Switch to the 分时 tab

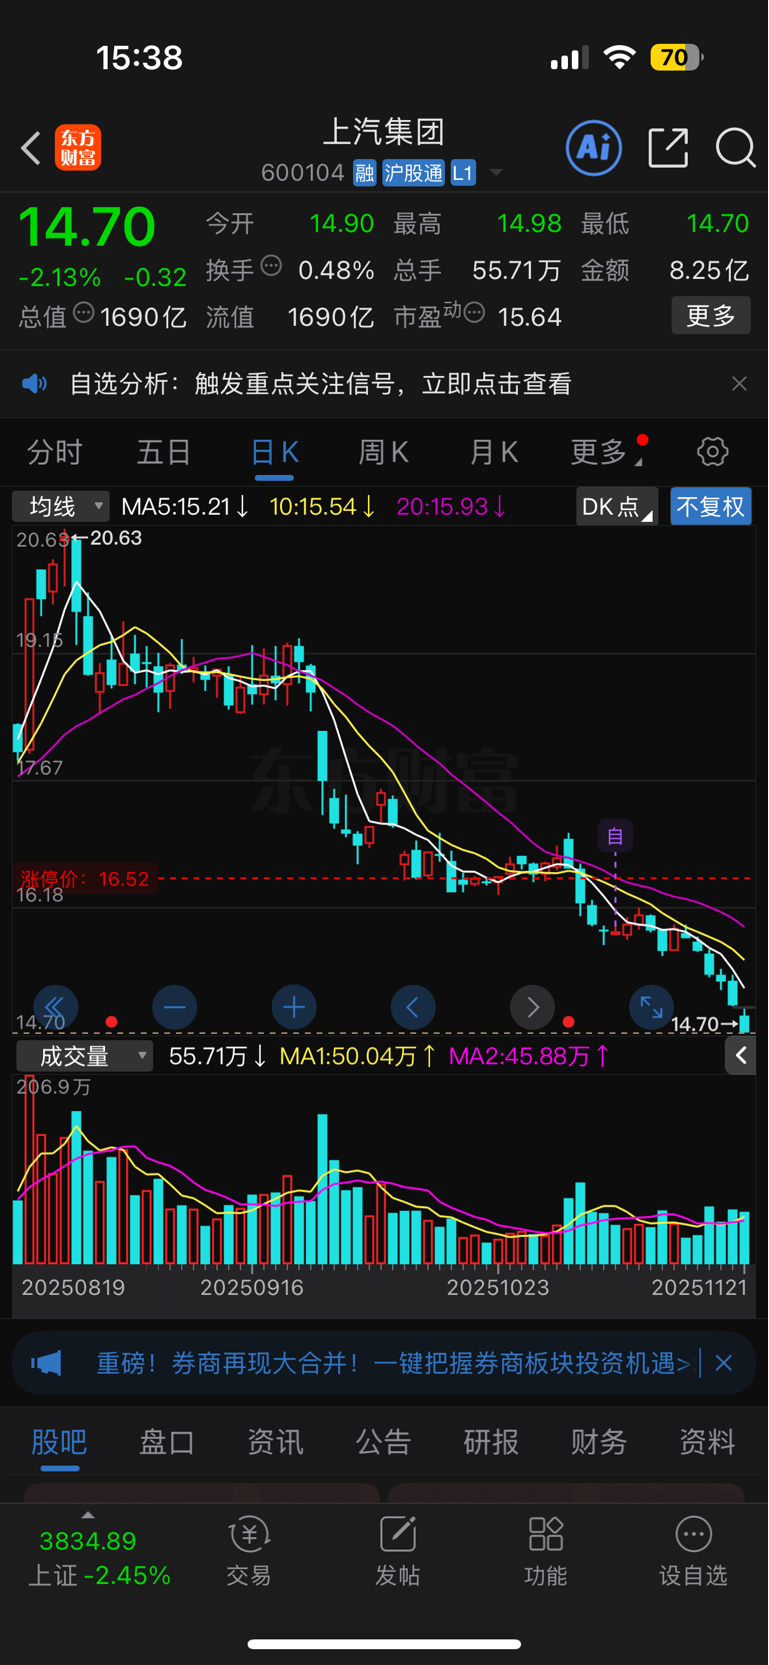tap(55, 453)
